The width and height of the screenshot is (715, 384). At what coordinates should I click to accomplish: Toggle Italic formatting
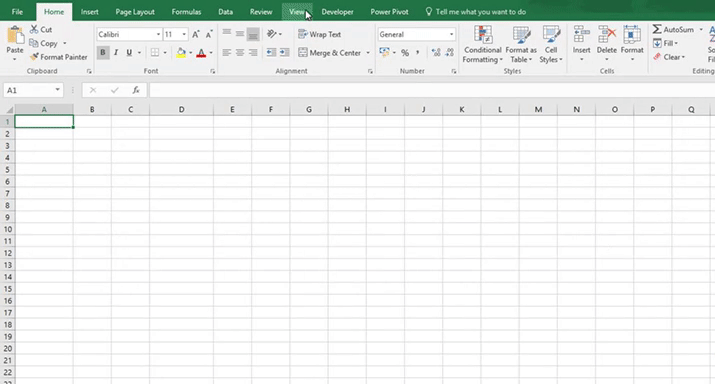coord(116,52)
